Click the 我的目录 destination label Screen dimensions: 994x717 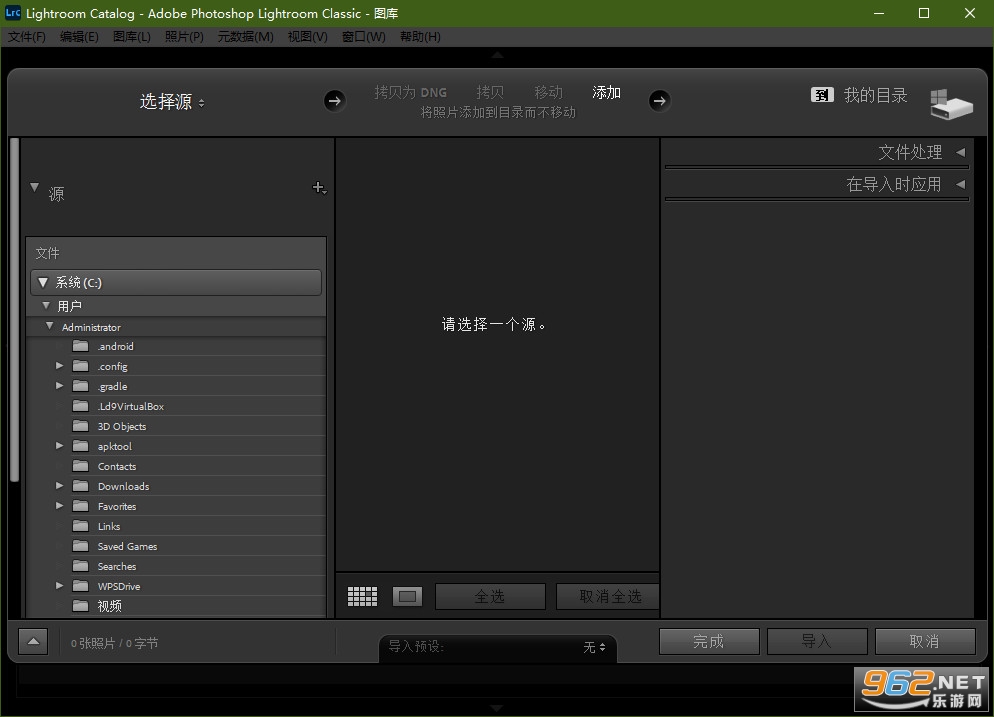(x=875, y=95)
